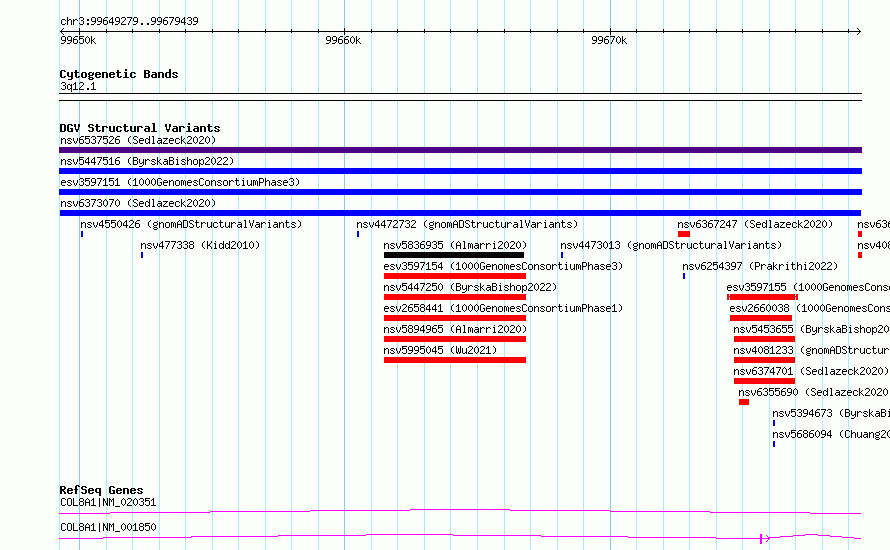890x550 pixels.
Task: Click the red bar under nsv5995045
Action: click(455, 360)
